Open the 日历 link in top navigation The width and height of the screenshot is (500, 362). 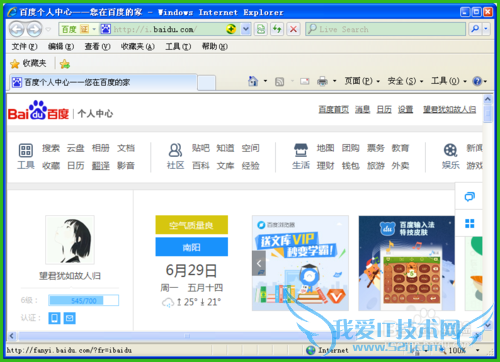click(384, 110)
